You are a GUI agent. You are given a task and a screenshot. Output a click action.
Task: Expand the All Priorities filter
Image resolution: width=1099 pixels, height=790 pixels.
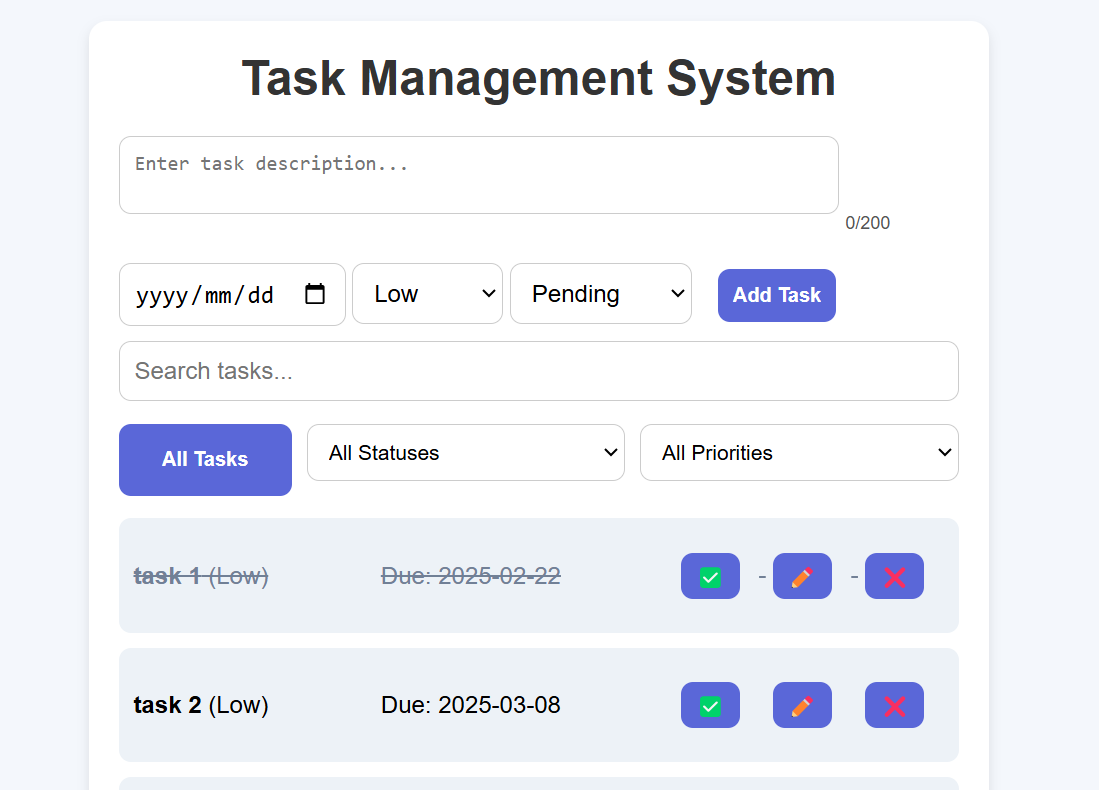[x=799, y=453]
